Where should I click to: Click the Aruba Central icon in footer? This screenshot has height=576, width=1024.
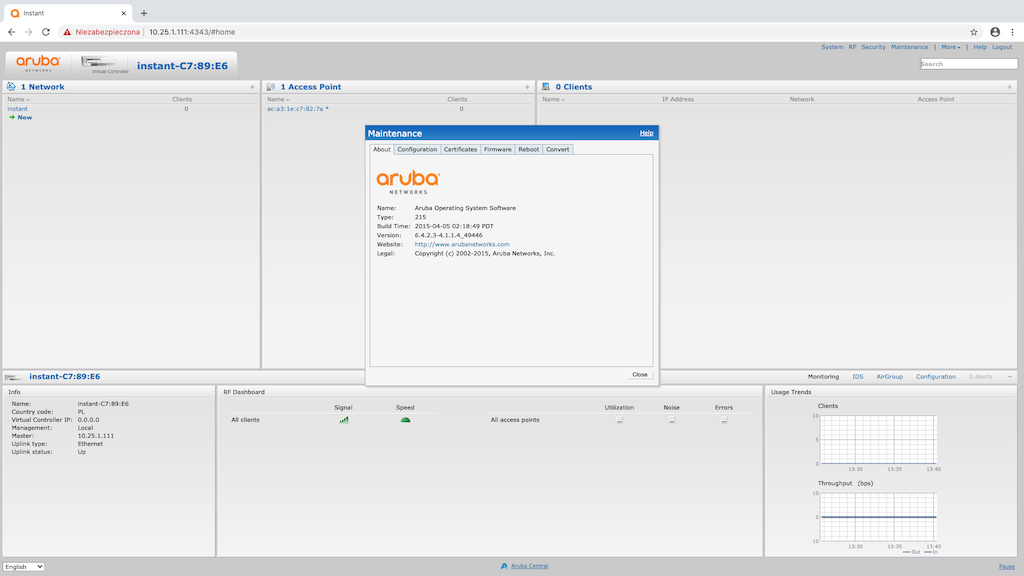pyautogui.click(x=504, y=566)
